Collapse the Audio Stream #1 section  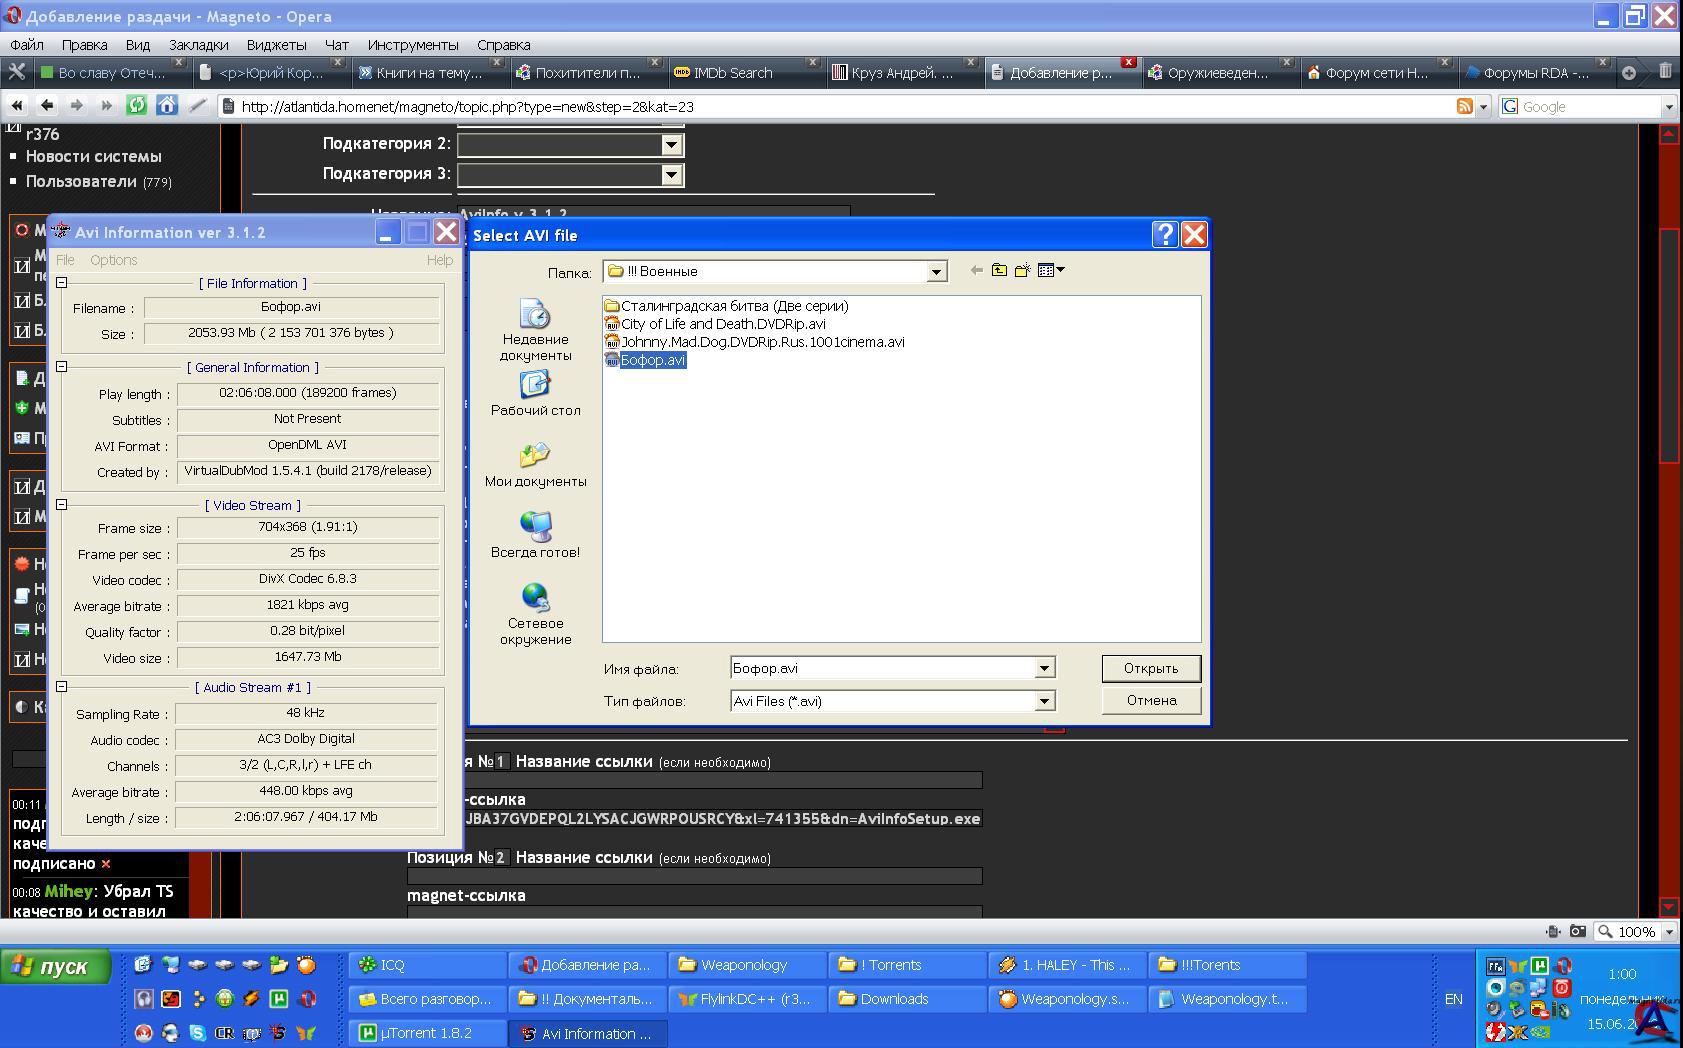62,687
